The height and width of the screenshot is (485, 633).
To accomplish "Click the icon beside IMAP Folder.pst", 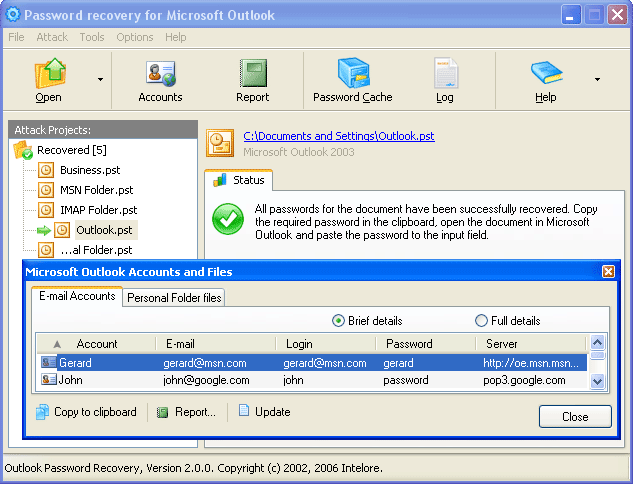I will (46, 210).
